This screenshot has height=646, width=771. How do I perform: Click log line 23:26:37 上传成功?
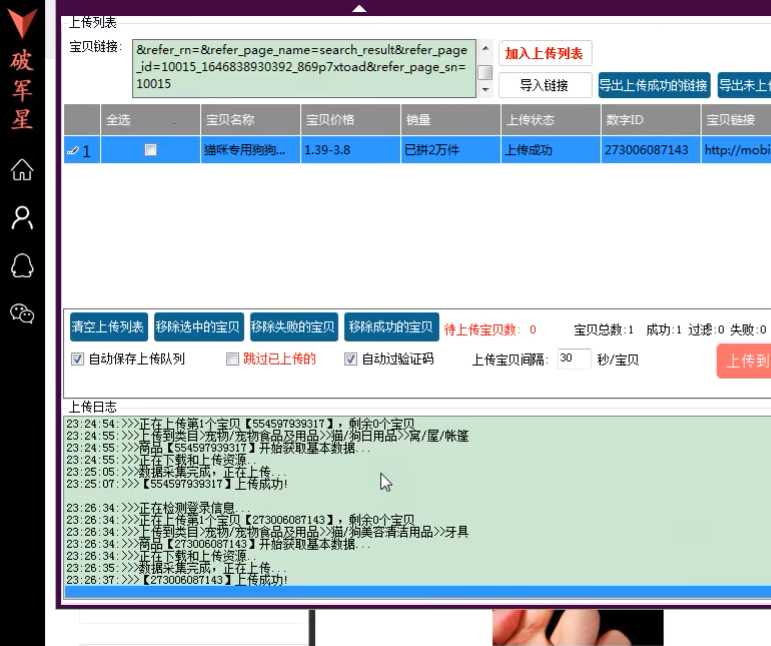point(177,580)
